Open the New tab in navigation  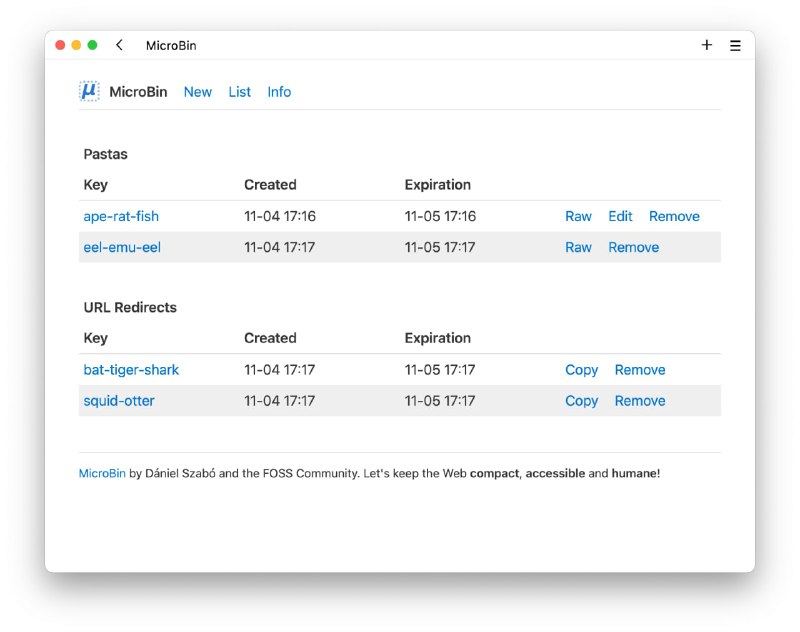[x=197, y=92]
